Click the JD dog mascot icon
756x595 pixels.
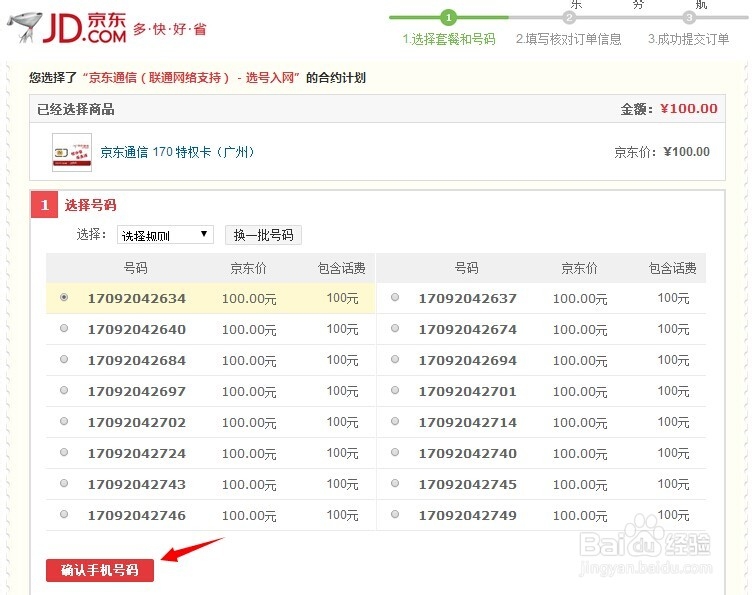click(x=24, y=27)
